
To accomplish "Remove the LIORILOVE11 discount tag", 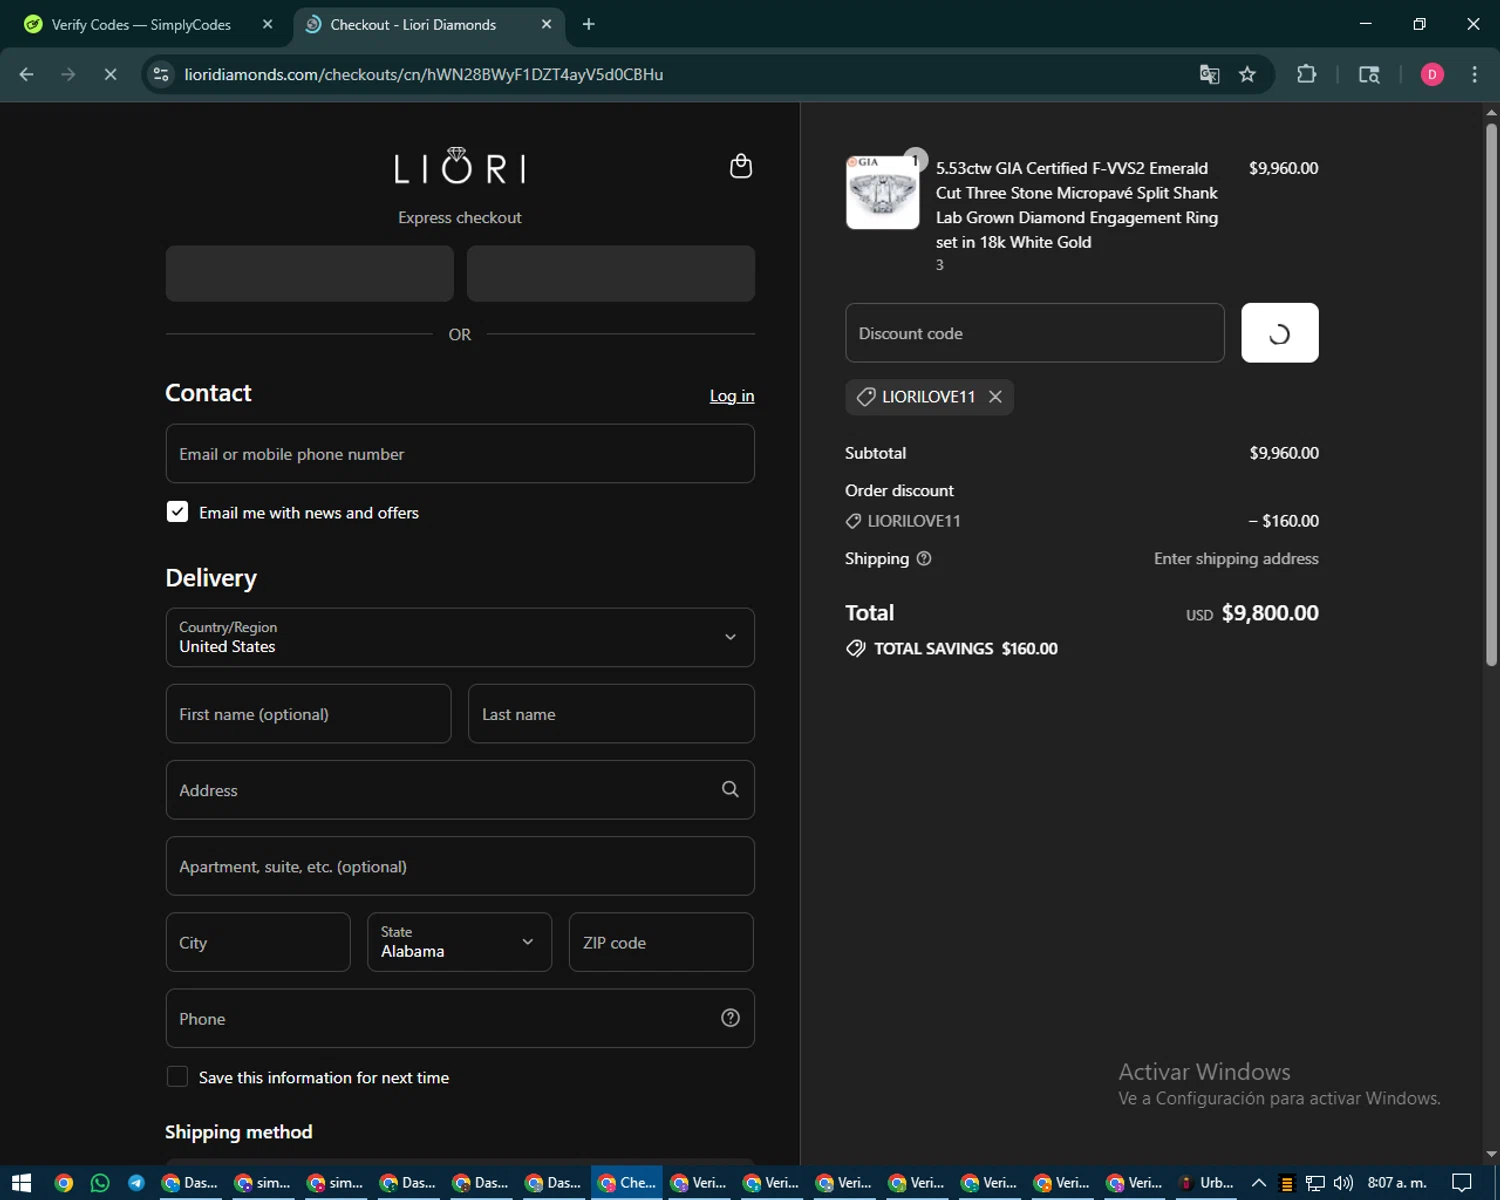I will tap(995, 397).
